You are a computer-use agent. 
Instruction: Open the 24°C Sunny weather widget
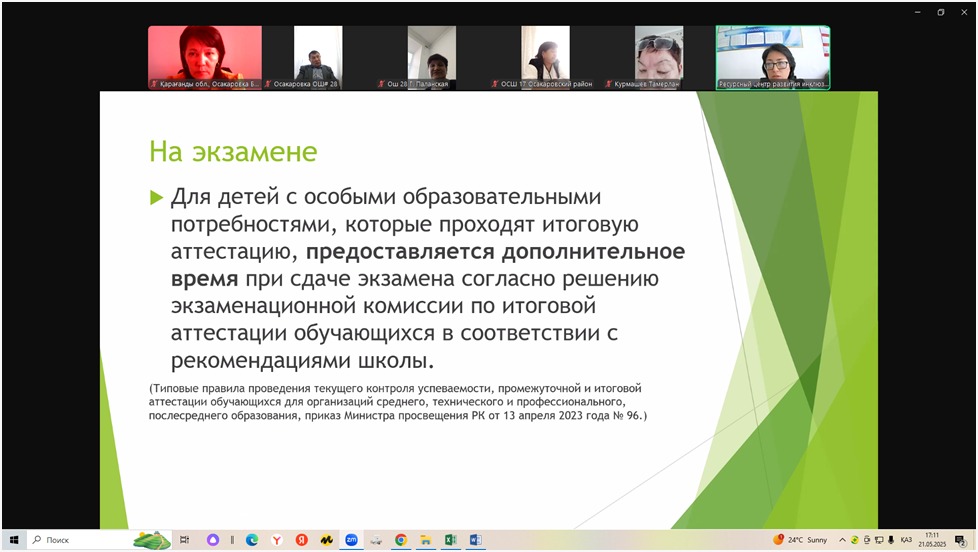800,540
